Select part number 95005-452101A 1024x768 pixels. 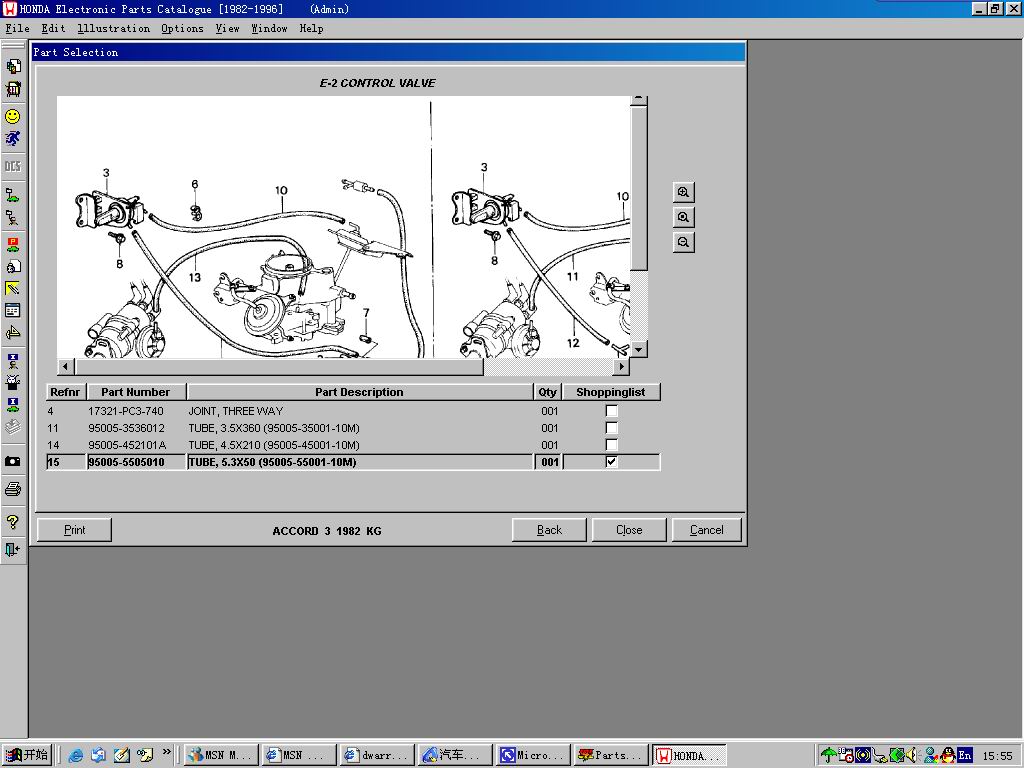127,445
